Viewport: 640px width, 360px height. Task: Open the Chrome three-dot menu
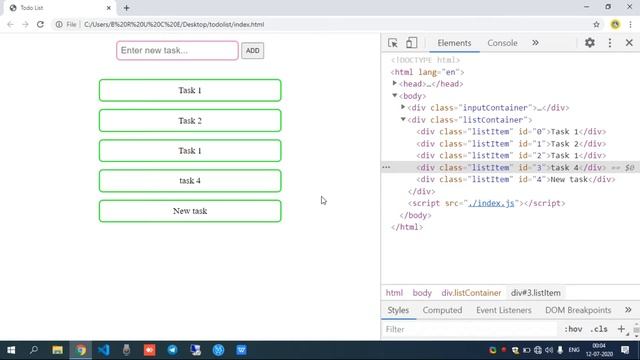pos(631,24)
